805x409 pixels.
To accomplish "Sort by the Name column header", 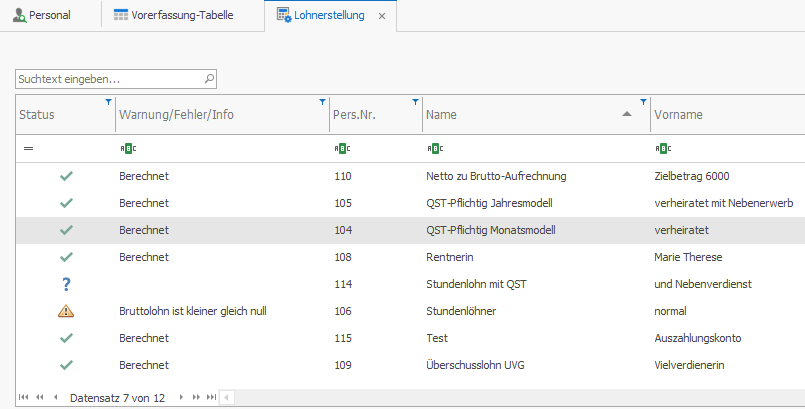I will click(520, 115).
